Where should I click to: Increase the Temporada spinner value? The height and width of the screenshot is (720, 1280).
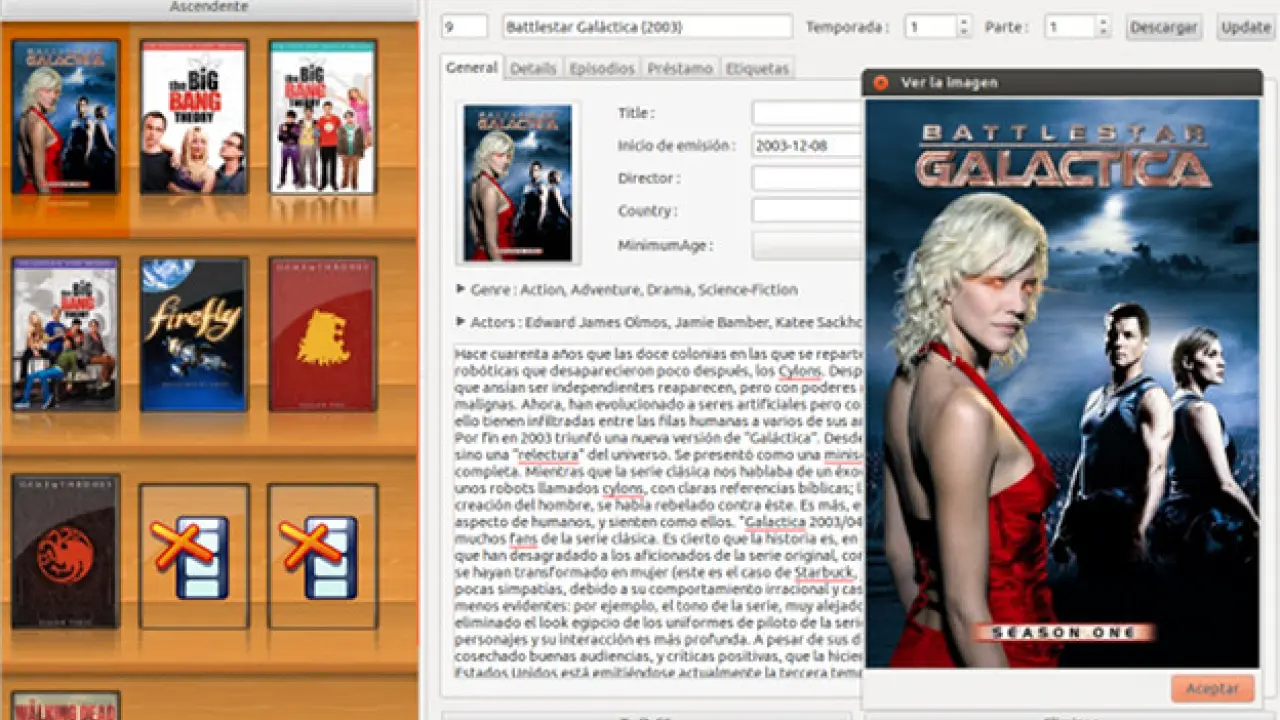963,21
